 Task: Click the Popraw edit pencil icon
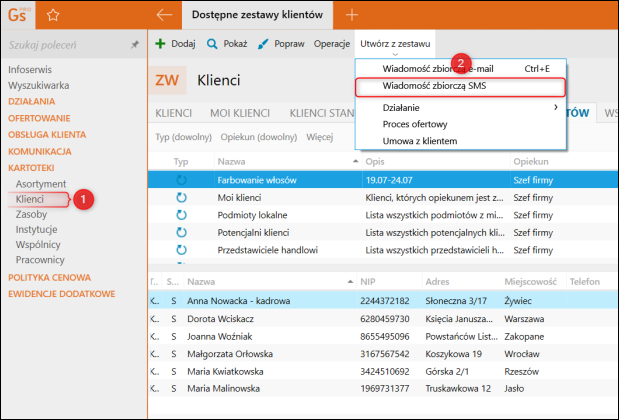pos(263,44)
